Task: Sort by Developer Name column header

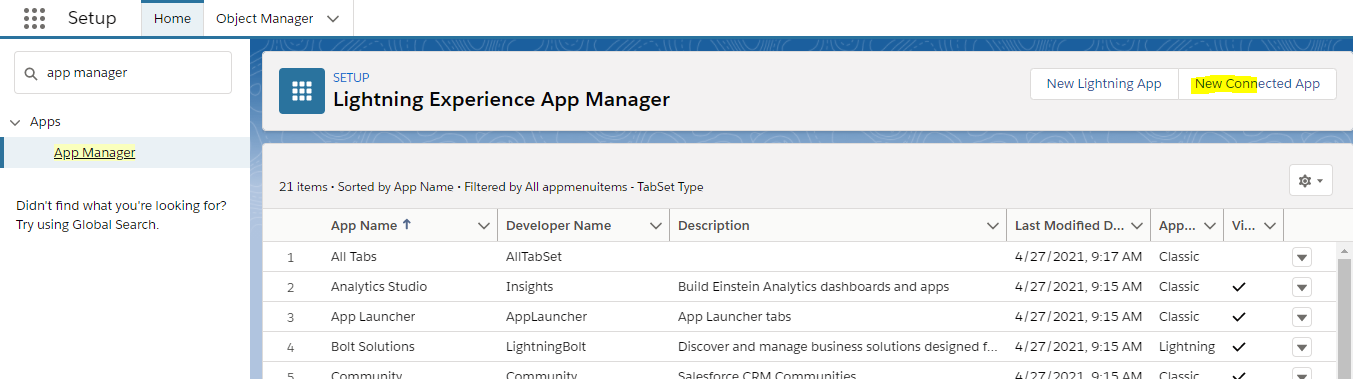Action: tap(558, 226)
